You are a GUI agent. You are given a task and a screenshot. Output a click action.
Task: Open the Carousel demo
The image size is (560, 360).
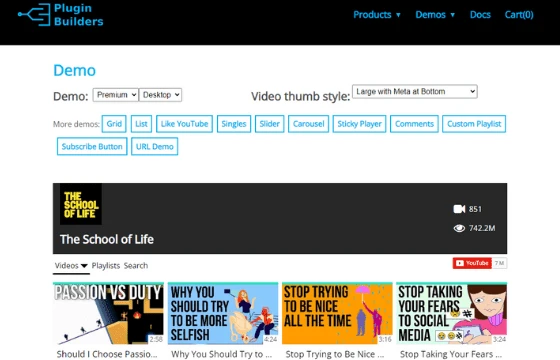coord(308,124)
